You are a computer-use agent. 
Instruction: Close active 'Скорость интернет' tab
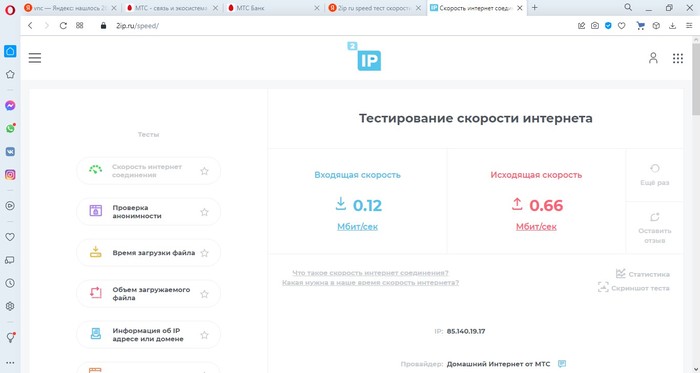[x=521, y=8]
